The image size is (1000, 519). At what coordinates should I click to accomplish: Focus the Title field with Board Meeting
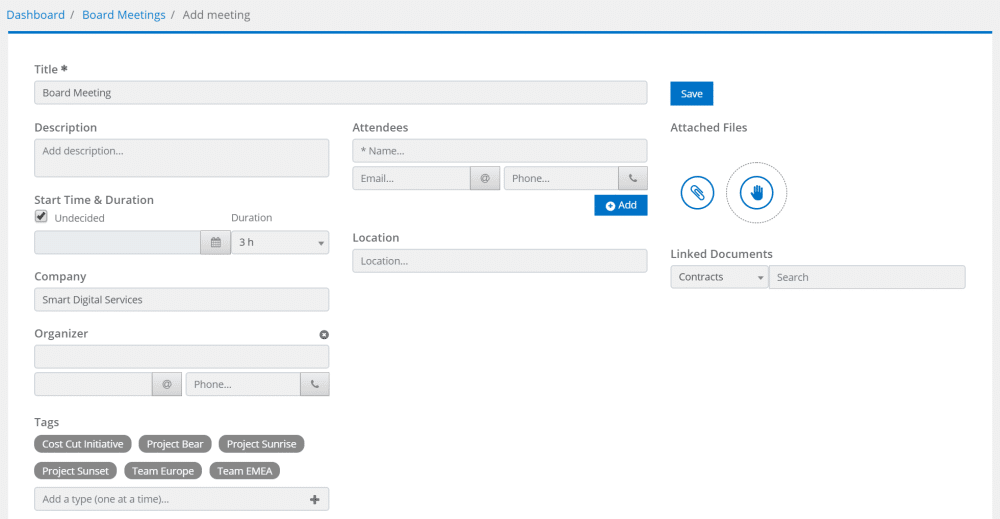(341, 93)
